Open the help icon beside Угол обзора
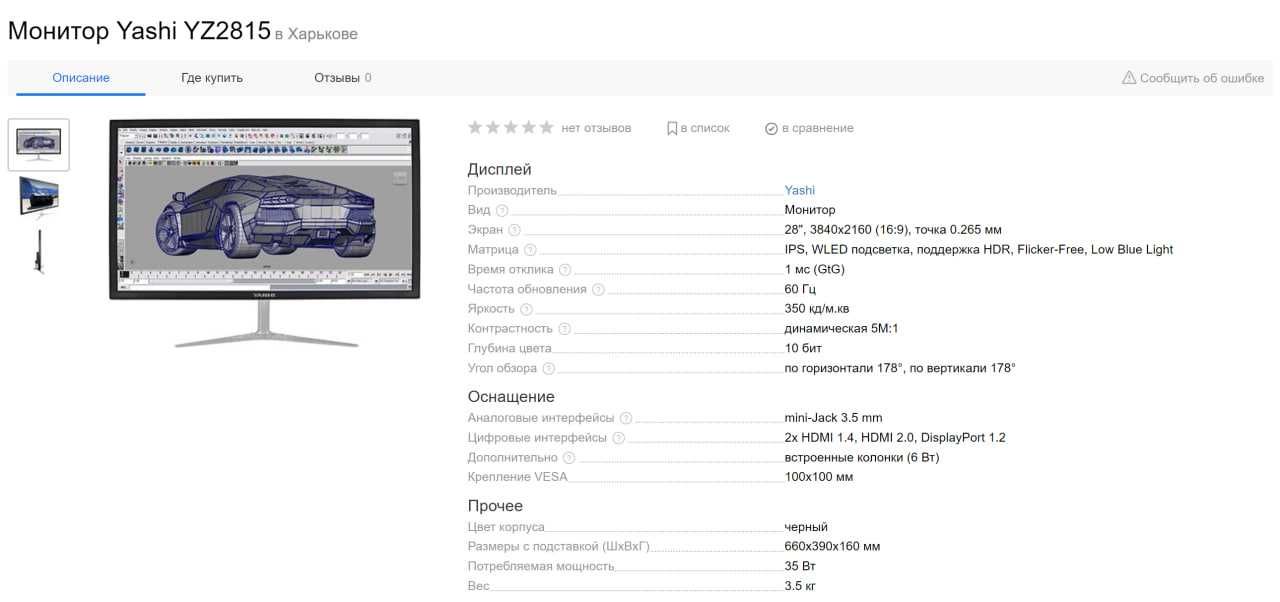1280x602 pixels. tap(549, 369)
